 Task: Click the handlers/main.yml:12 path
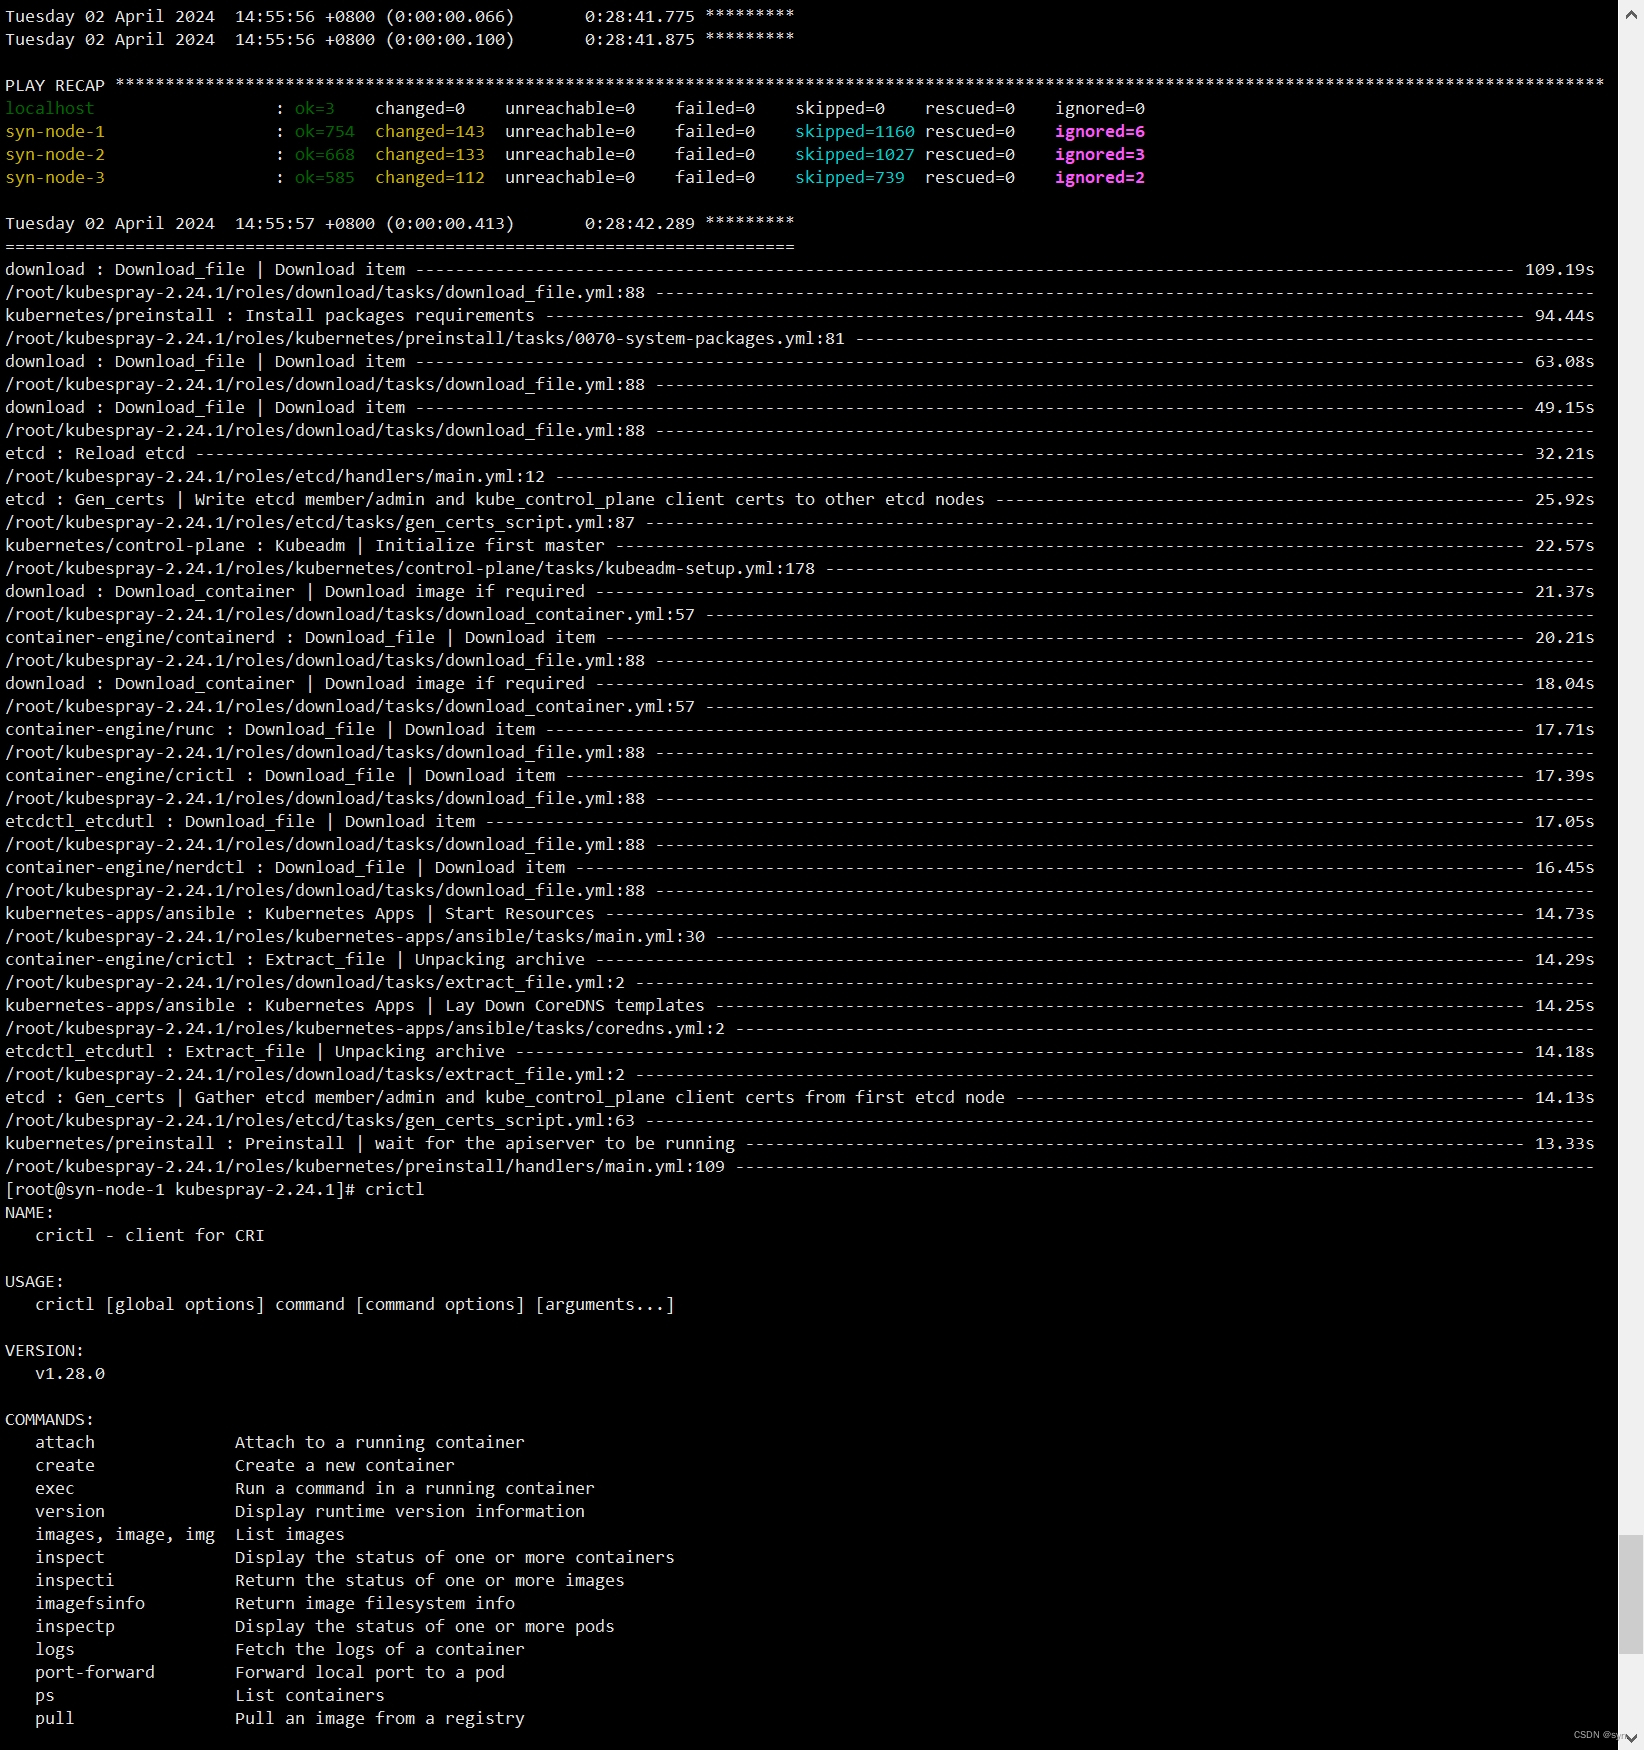pyautogui.click(x=275, y=476)
